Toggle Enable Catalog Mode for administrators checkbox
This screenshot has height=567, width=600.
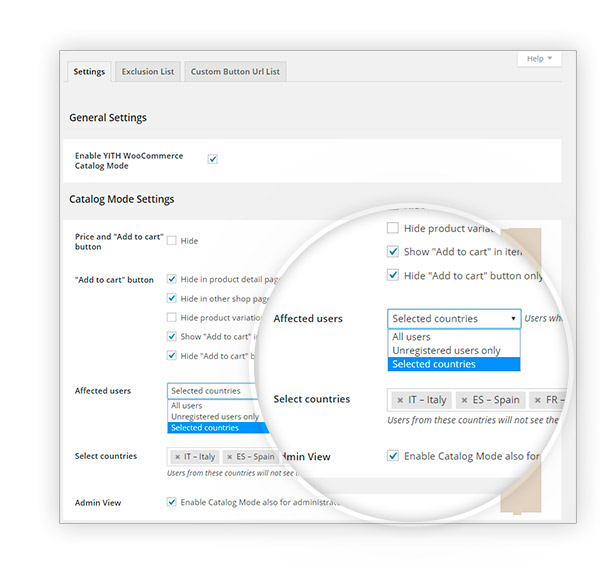pos(171,502)
